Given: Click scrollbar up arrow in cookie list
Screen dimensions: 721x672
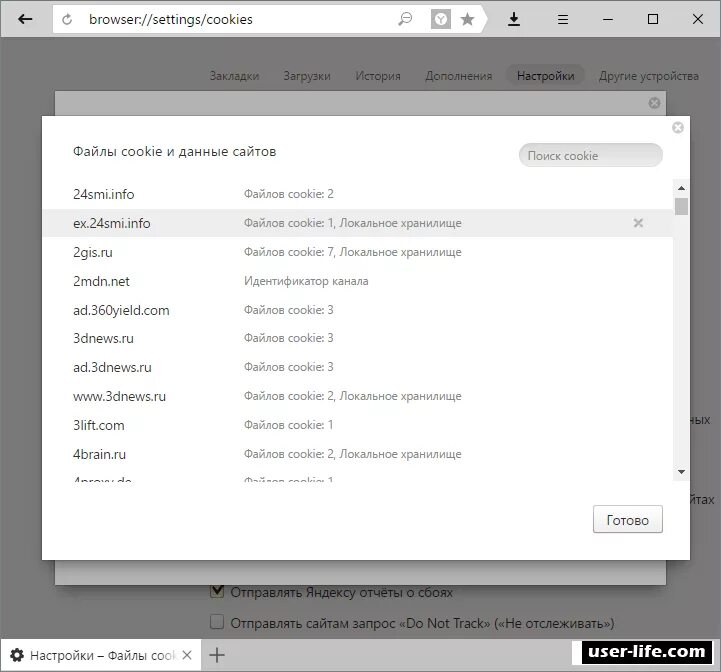Looking at the screenshot, I should coord(681,188).
